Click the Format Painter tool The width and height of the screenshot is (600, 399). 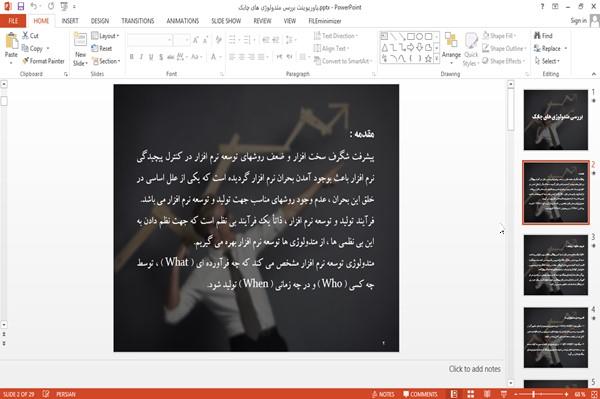43,61
